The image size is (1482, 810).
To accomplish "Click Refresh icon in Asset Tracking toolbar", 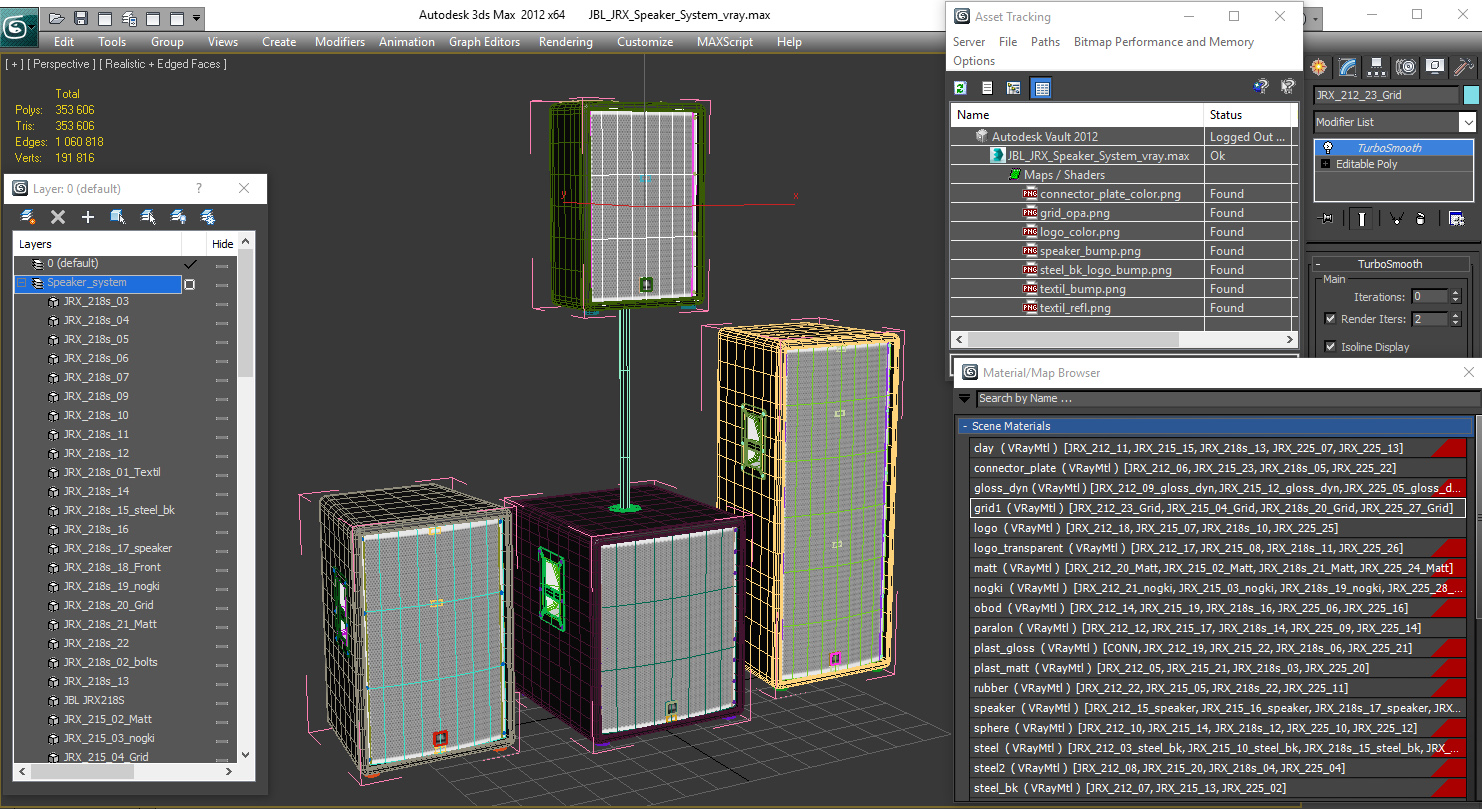I will (x=961, y=88).
